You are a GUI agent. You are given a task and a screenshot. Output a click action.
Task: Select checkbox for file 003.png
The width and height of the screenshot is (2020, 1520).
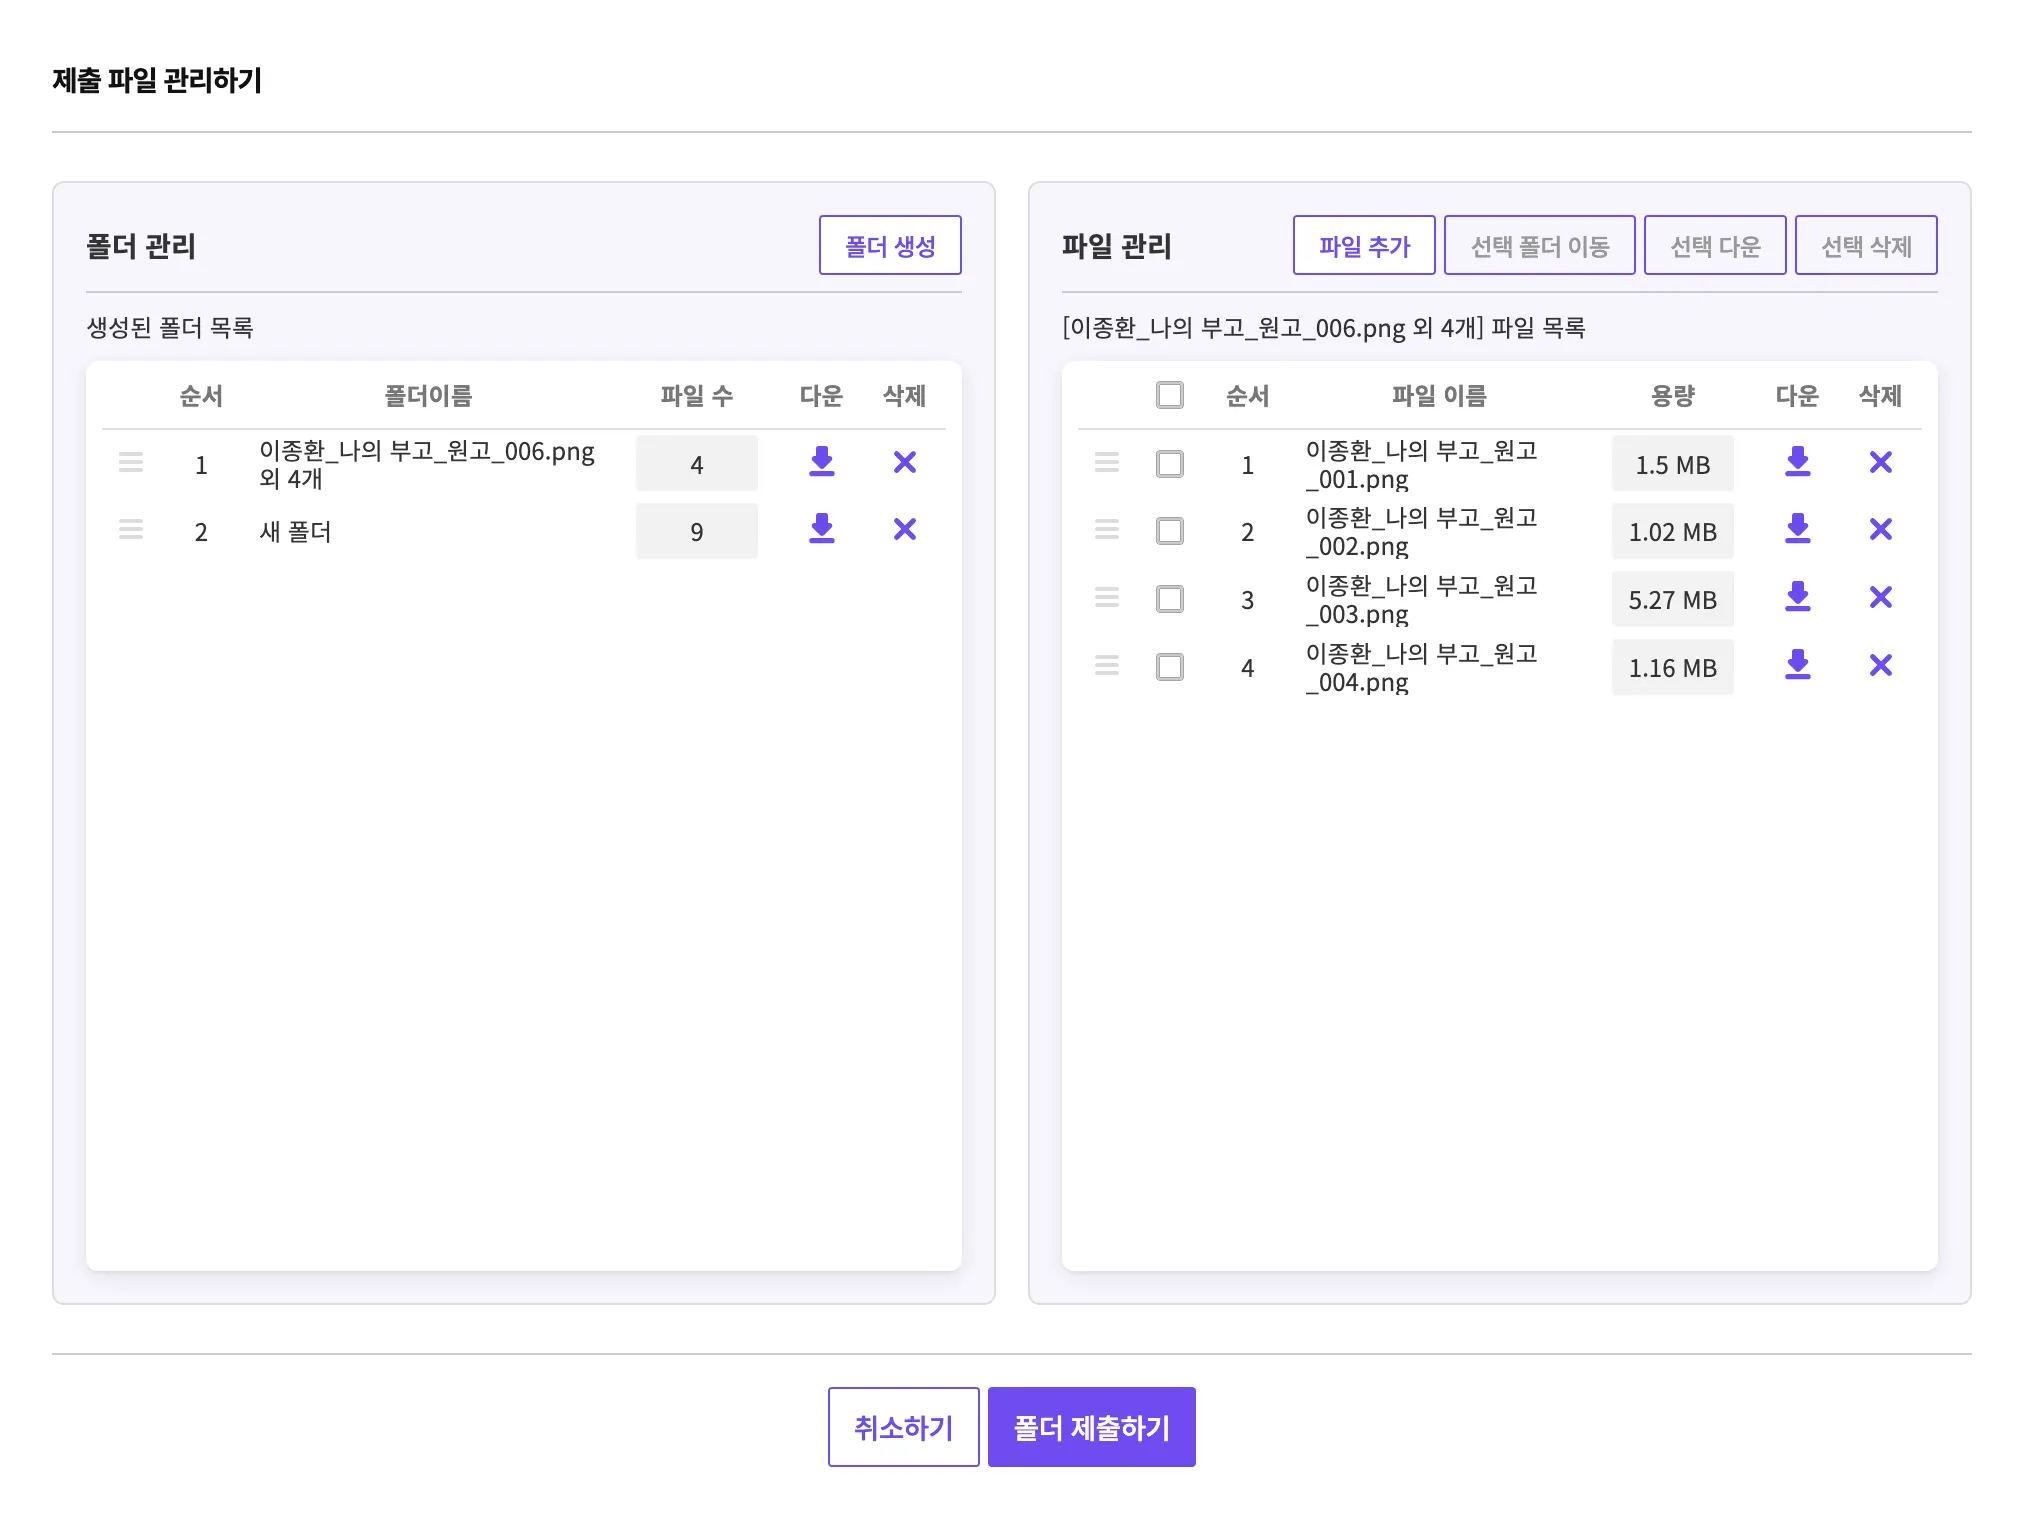pyautogui.click(x=1169, y=599)
